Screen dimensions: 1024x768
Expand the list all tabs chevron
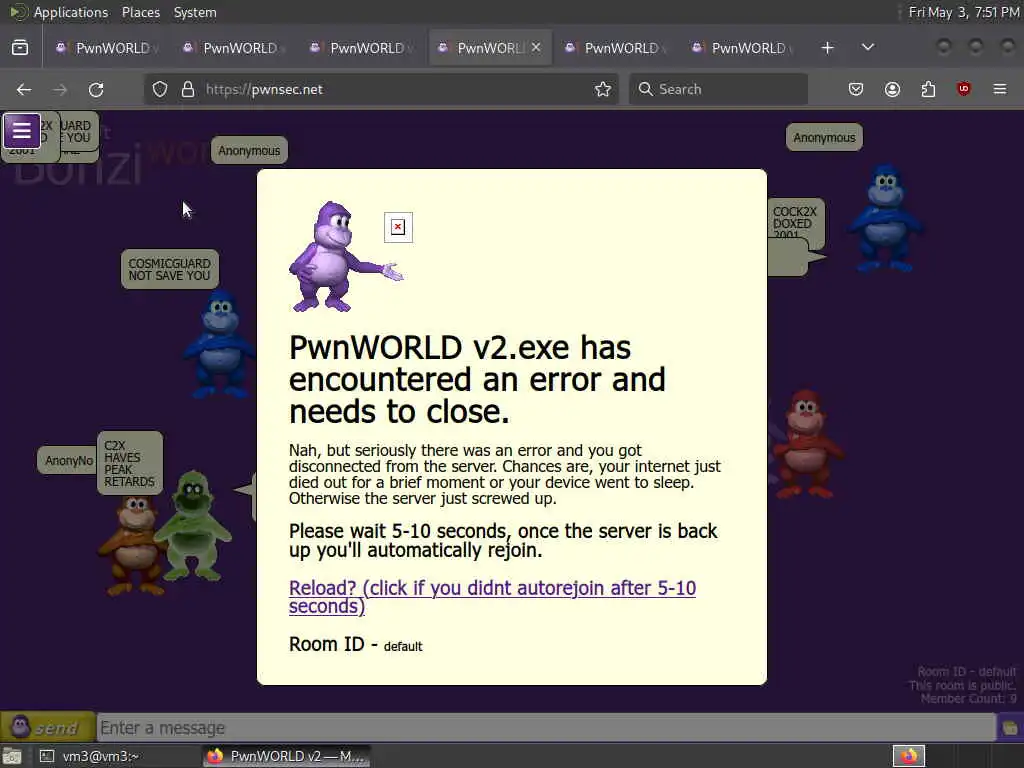(x=868, y=47)
